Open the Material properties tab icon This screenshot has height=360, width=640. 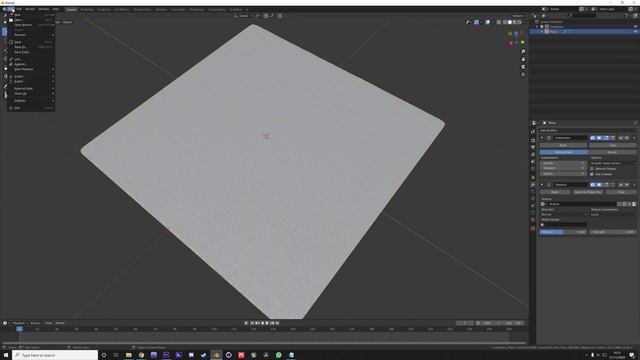click(533, 220)
